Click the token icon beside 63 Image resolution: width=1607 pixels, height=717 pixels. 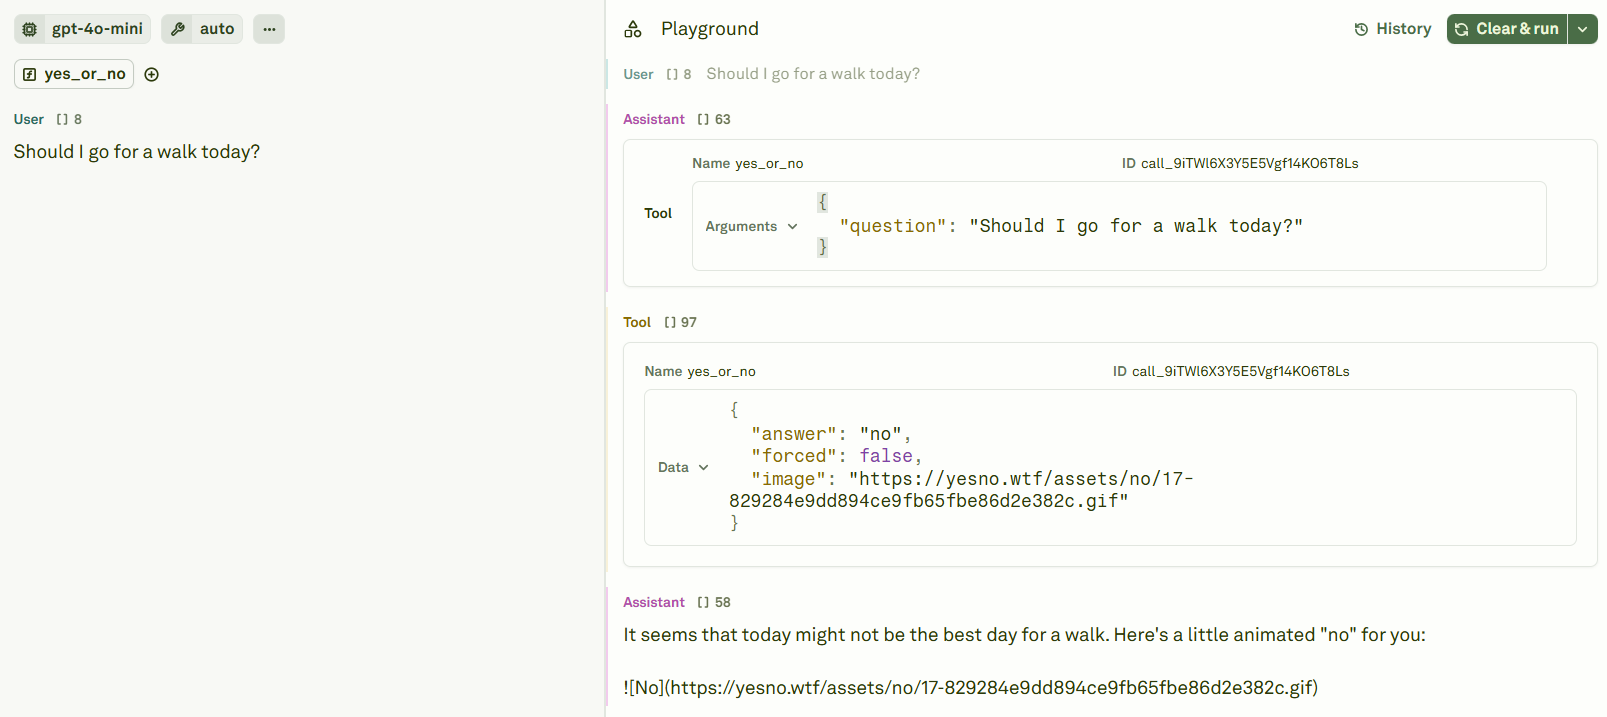[703, 119]
